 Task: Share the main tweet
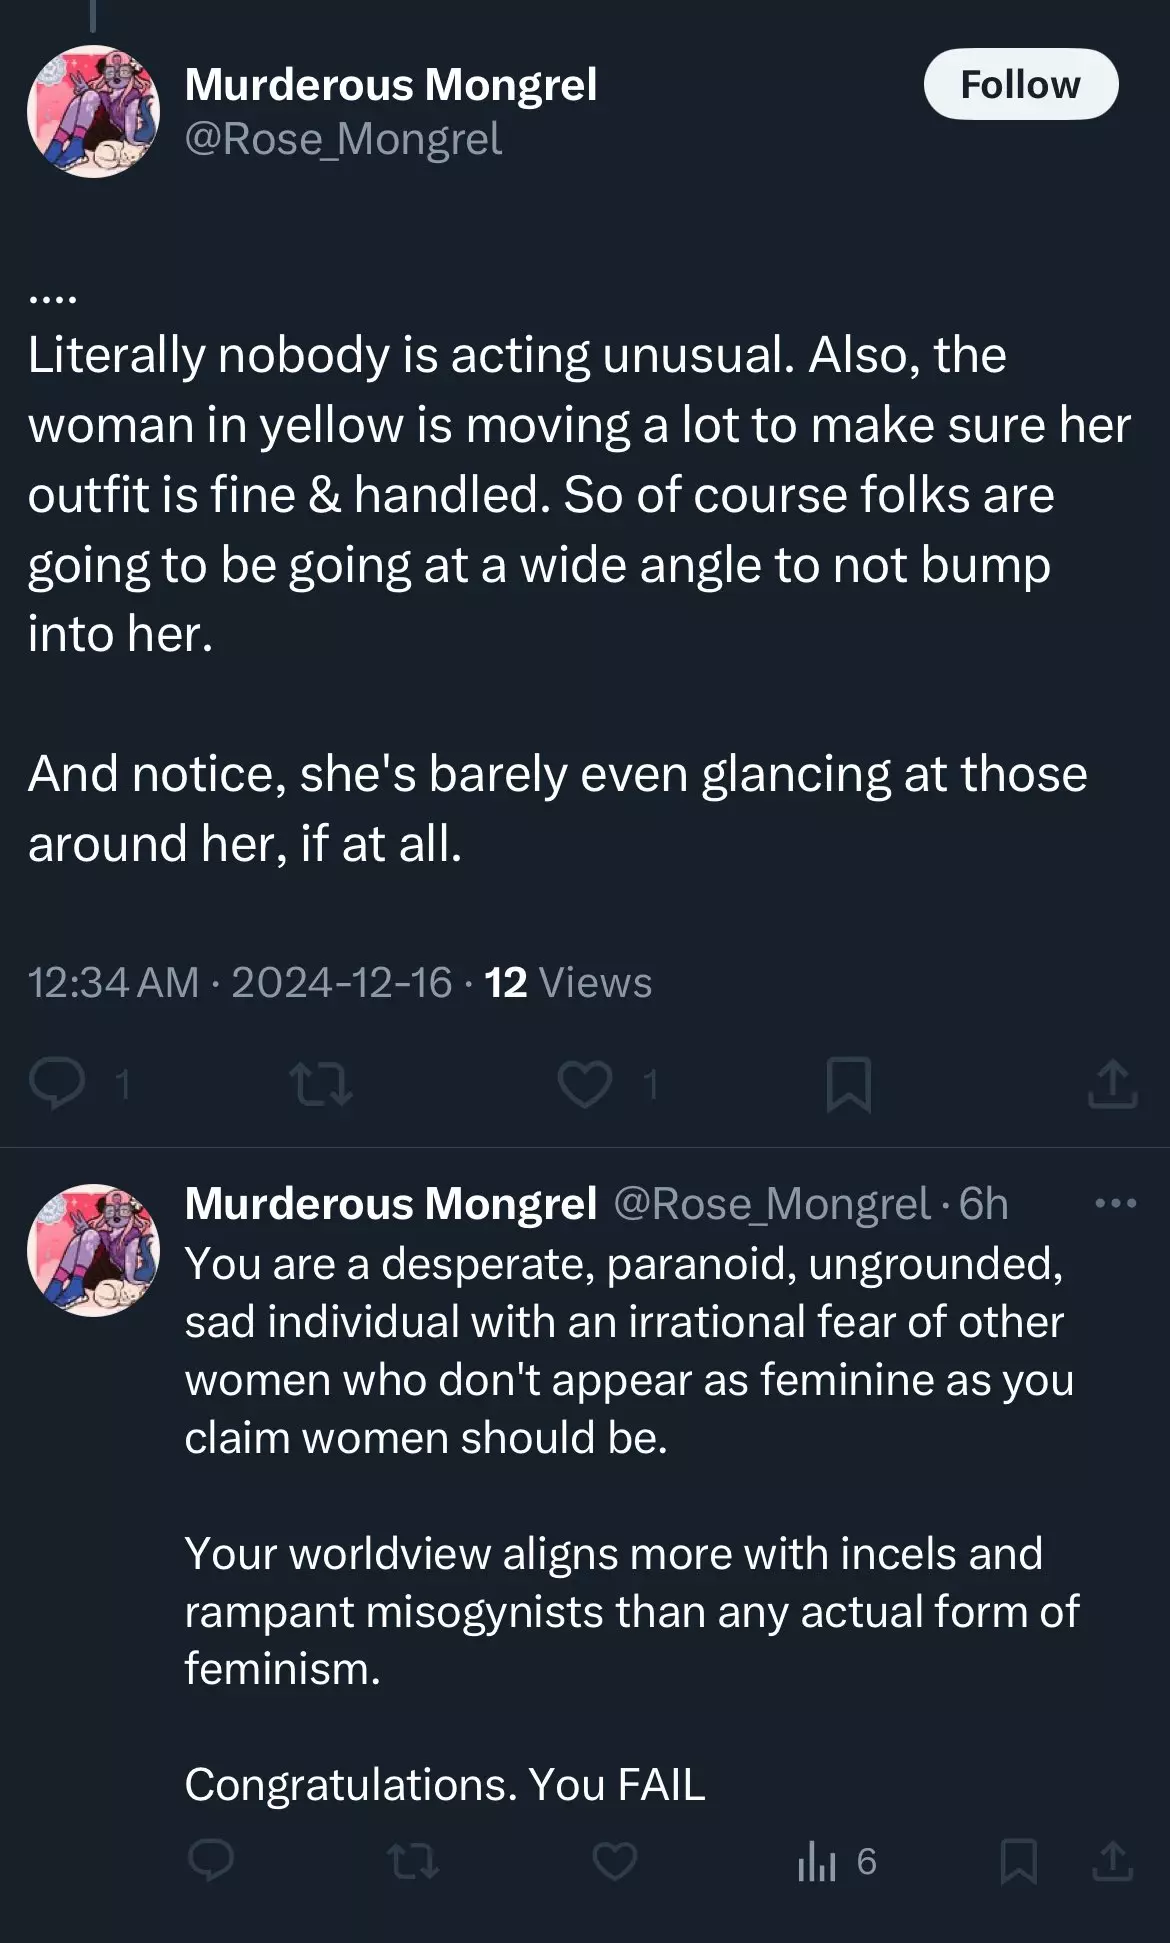click(1112, 1084)
